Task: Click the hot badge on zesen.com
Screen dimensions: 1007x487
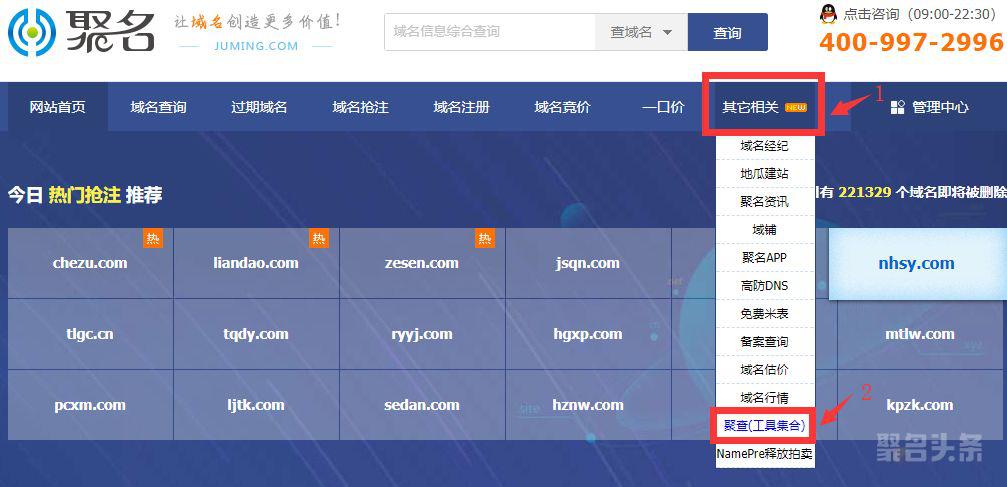Action: (x=485, y=238)
